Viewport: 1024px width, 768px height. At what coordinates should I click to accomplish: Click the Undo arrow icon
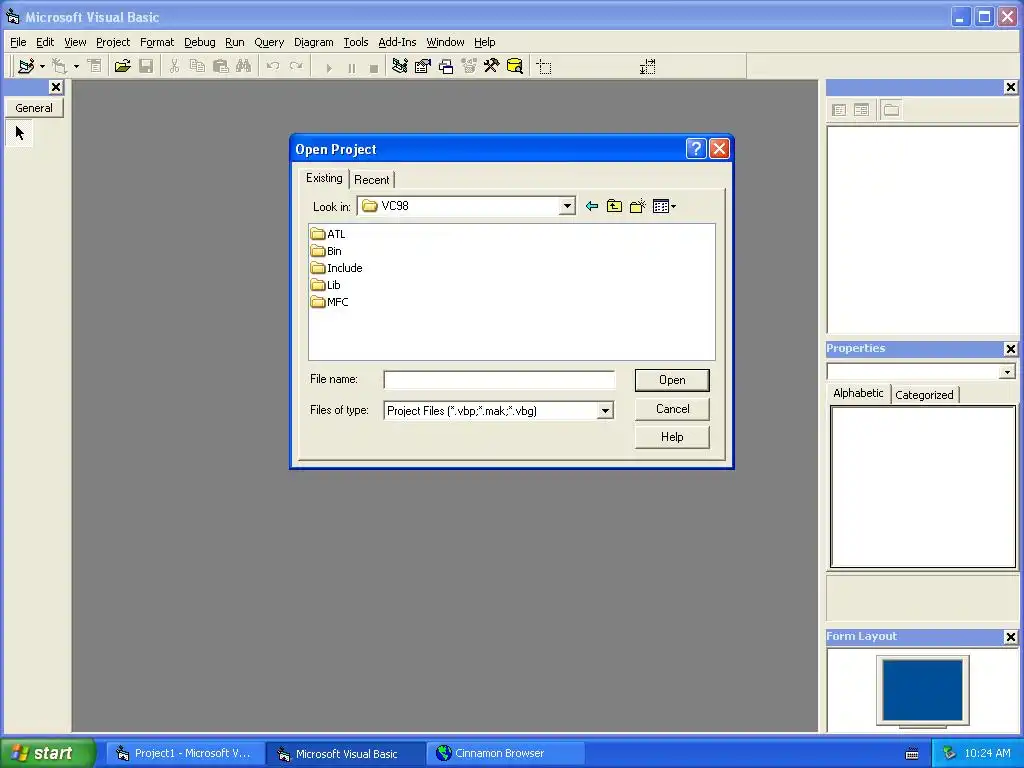273,66
